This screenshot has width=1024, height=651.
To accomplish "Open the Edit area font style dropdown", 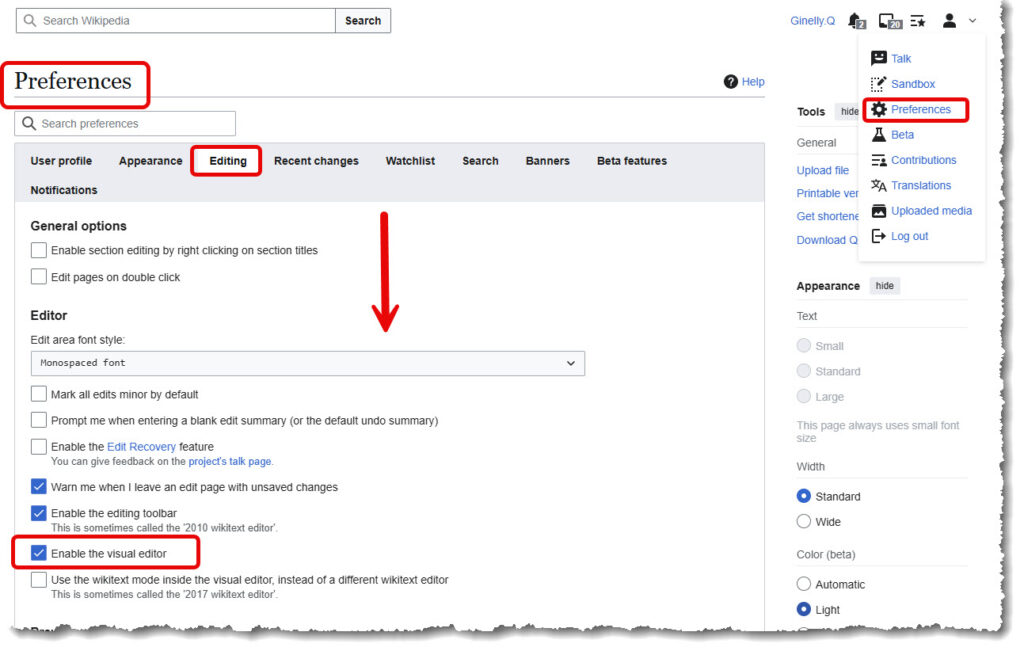I will (x=308, y=363).
